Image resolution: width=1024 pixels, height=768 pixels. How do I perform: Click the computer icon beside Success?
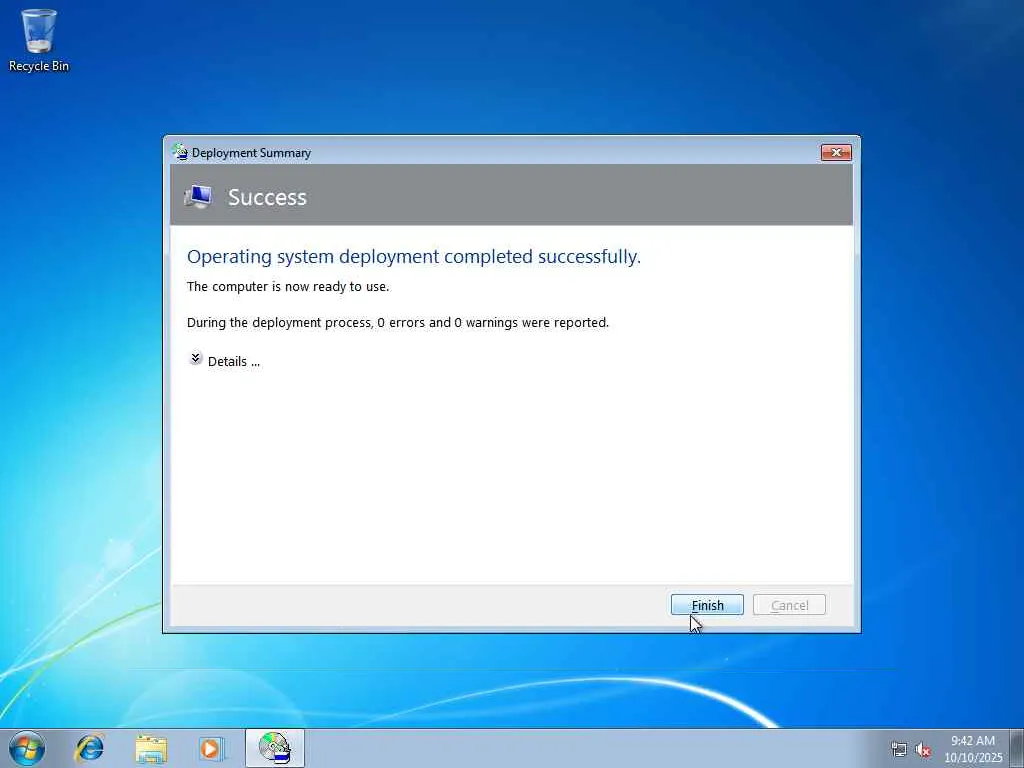coord(198,196)
